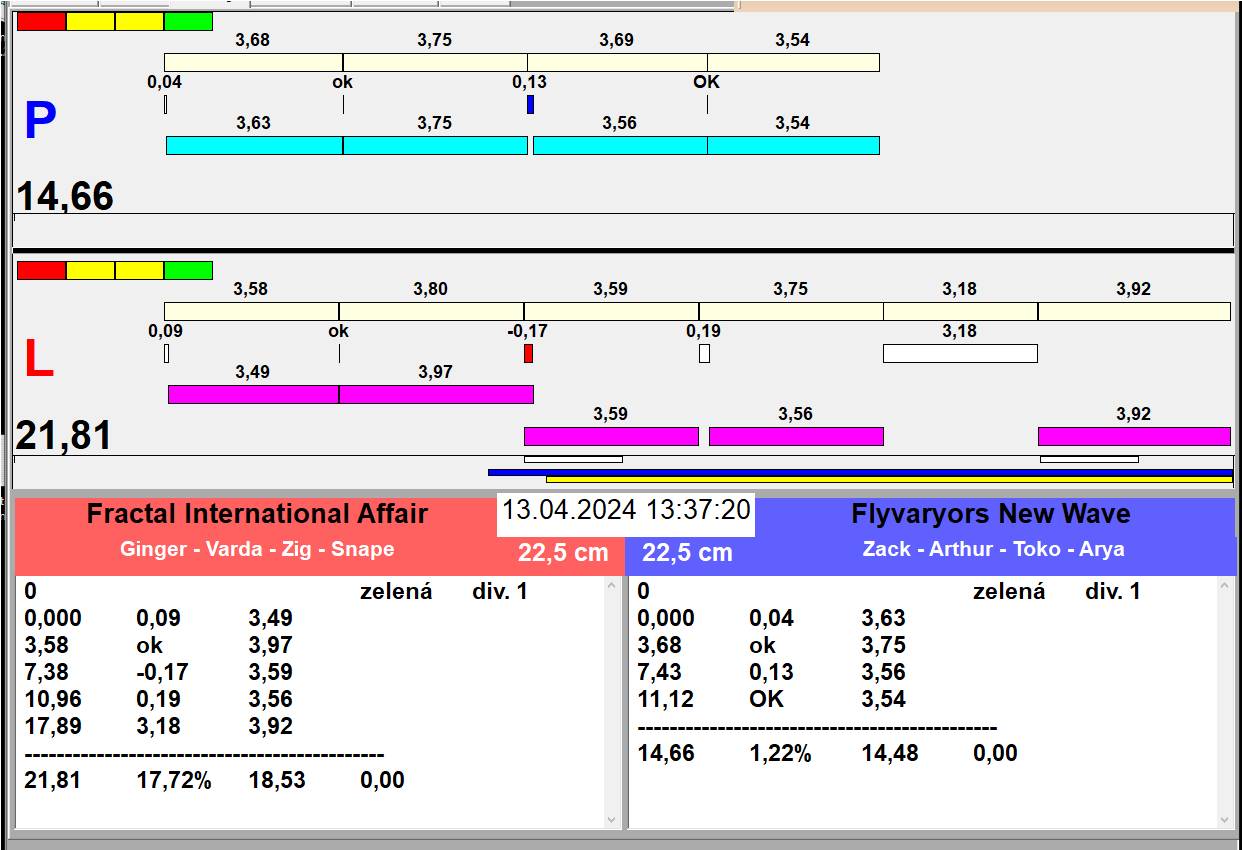Select the red -0,17 fault marker in lane L
This screenshot has width=1242, height=850.
point(528,354)
